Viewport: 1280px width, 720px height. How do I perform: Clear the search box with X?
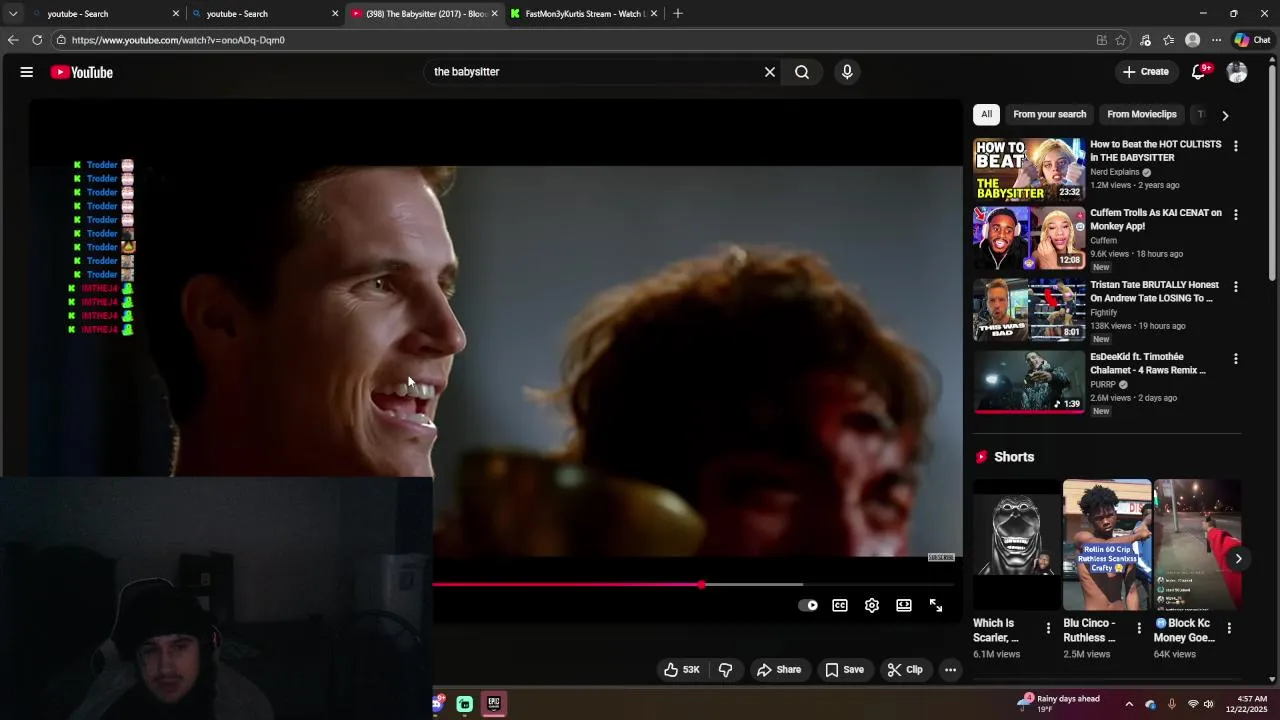click(x=770, y=72)
